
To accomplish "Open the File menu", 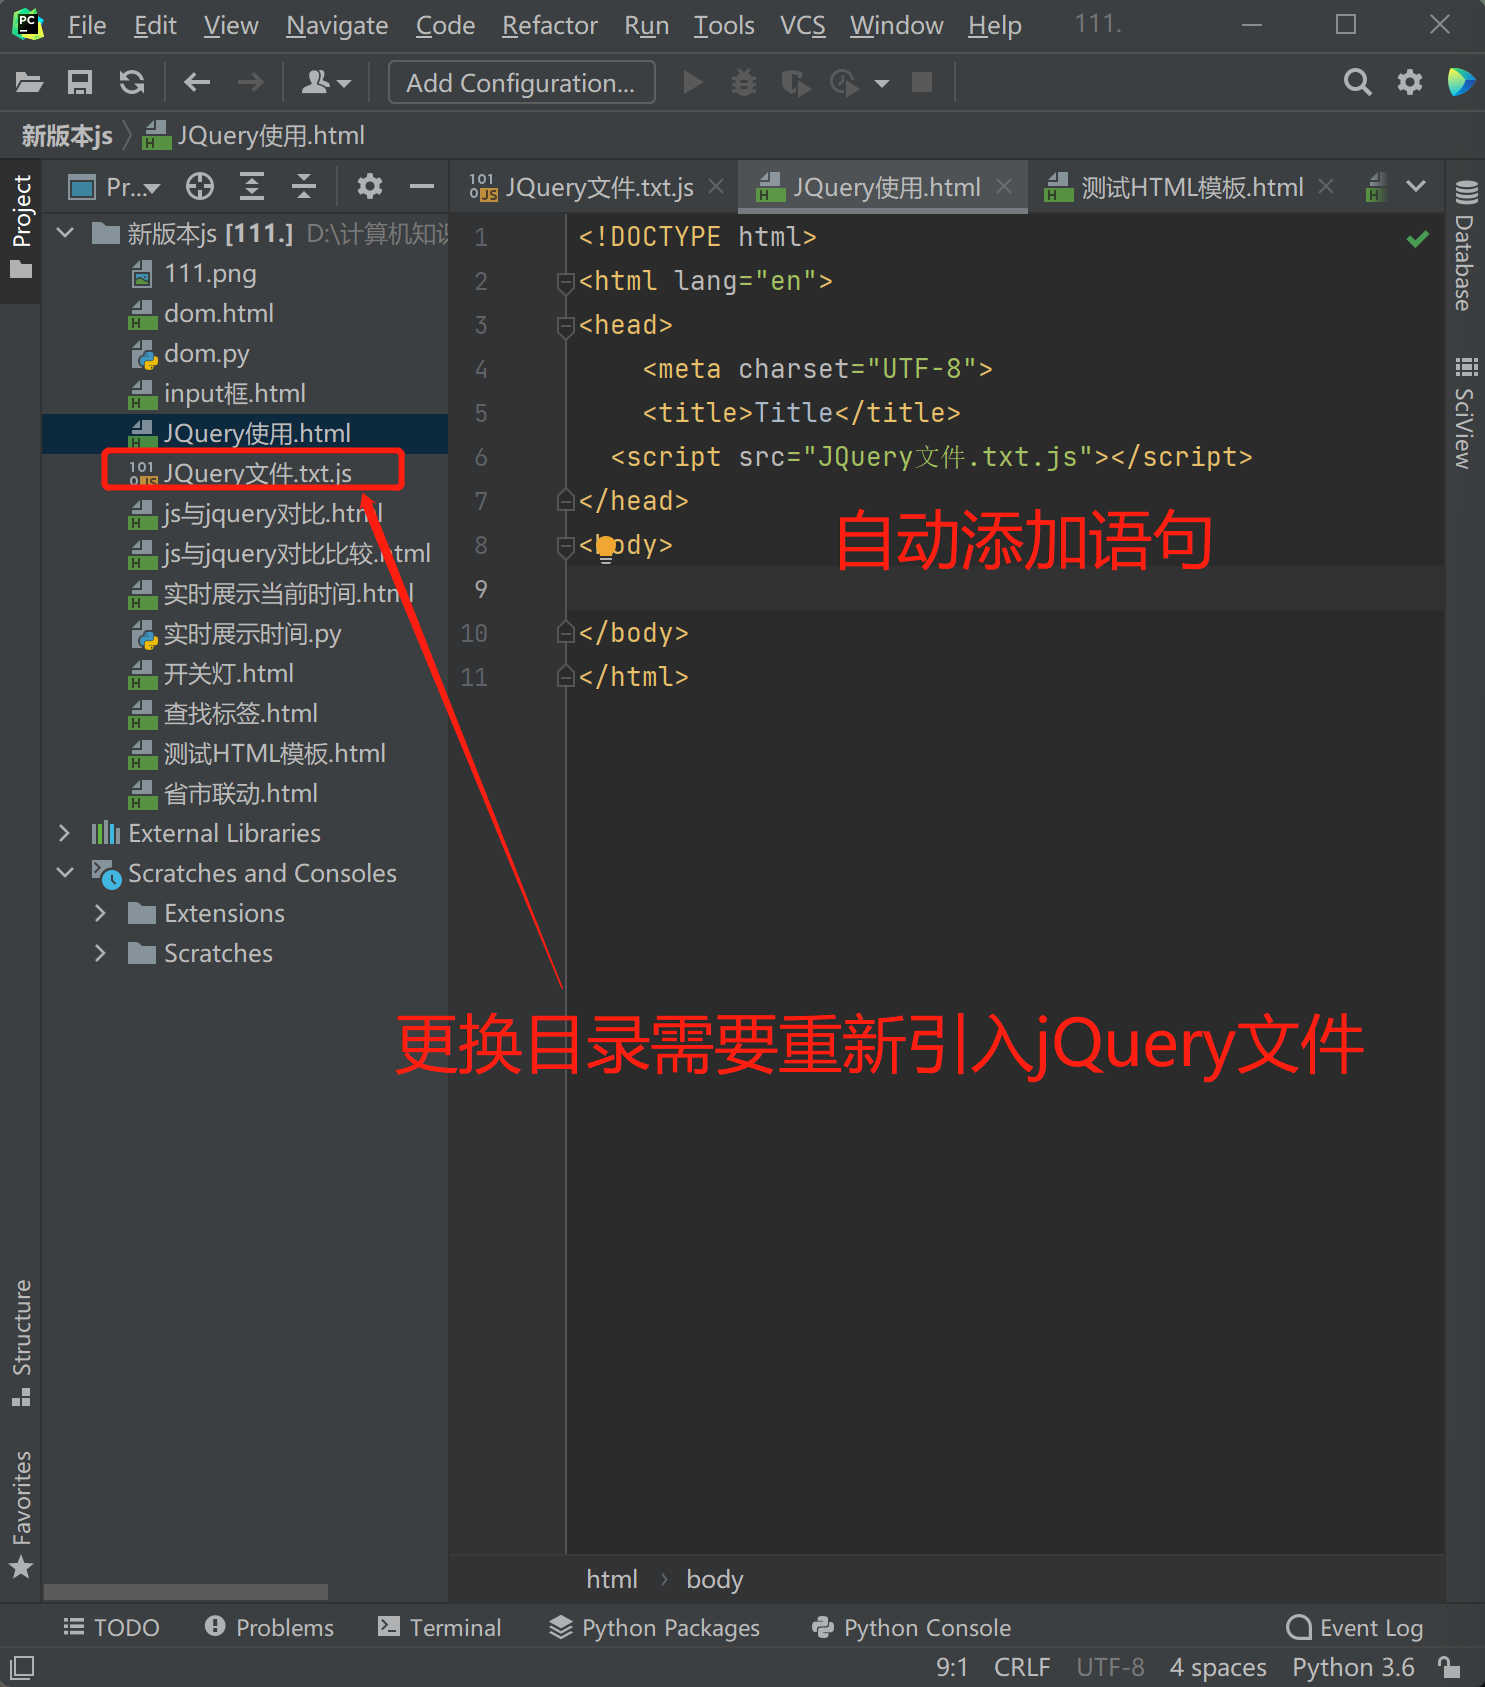I will pos(87,25).
